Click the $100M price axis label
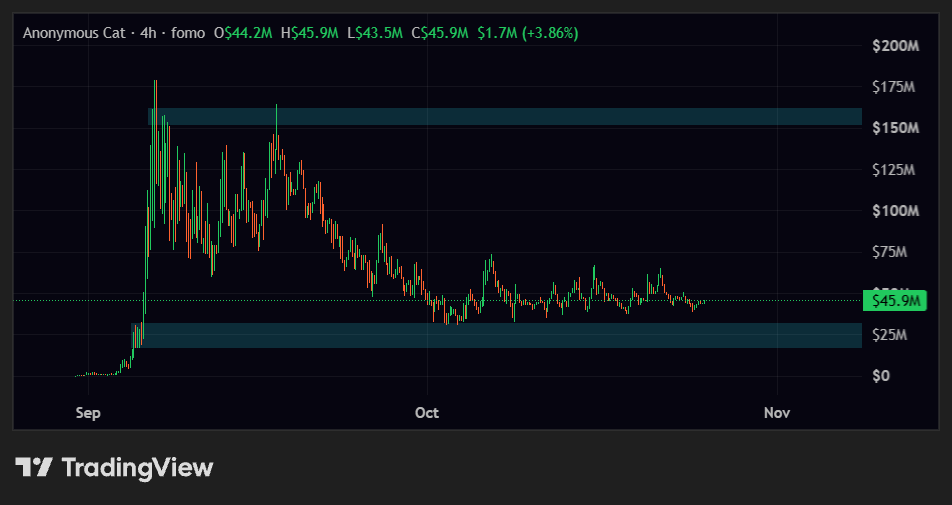 [x=896, y=211]
